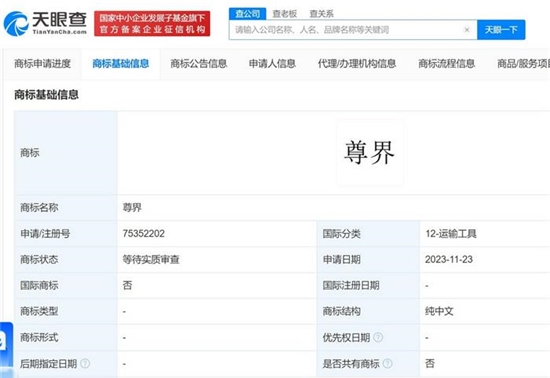Image resolution: width=550 pixels, height=378 pixels.
Task: Click the 商标基础信息 section heading
Action: (46, 95)
